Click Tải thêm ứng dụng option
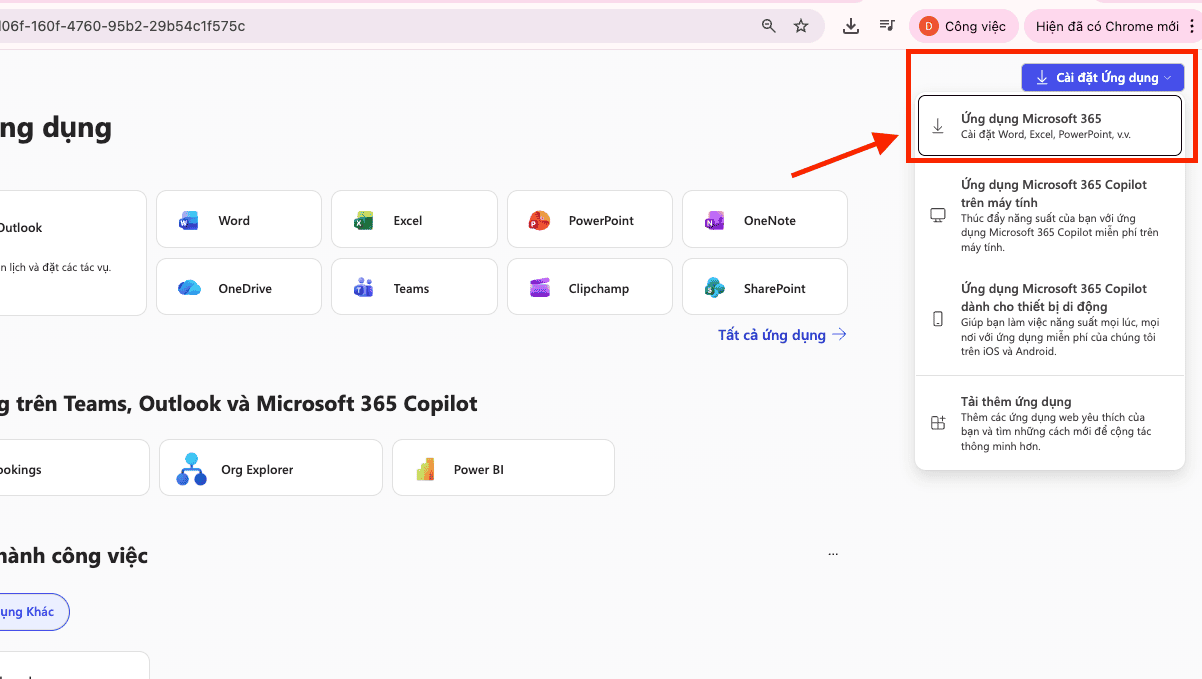 click(x=1049, y=423)
